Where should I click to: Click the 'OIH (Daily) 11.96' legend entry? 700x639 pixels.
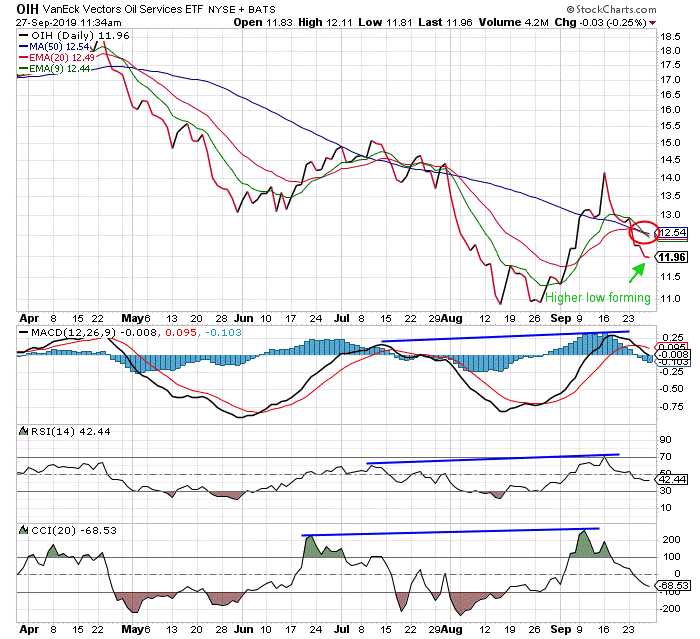pos(74,36)
